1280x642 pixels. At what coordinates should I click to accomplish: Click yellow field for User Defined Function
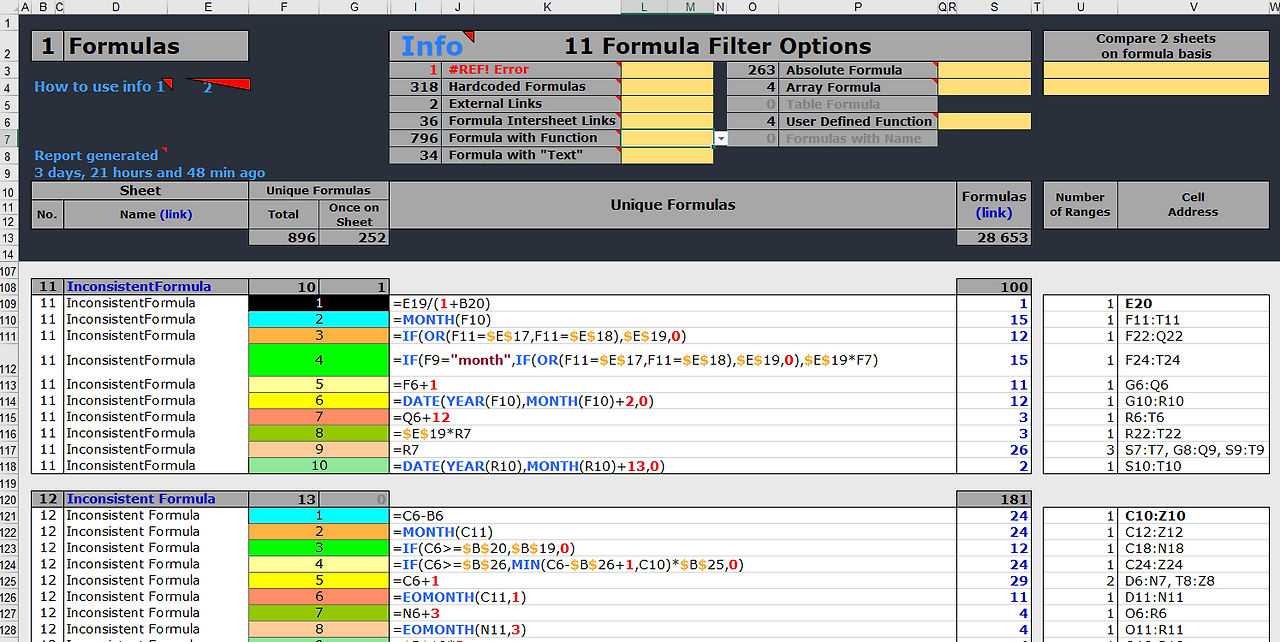(x=984, y=121)
